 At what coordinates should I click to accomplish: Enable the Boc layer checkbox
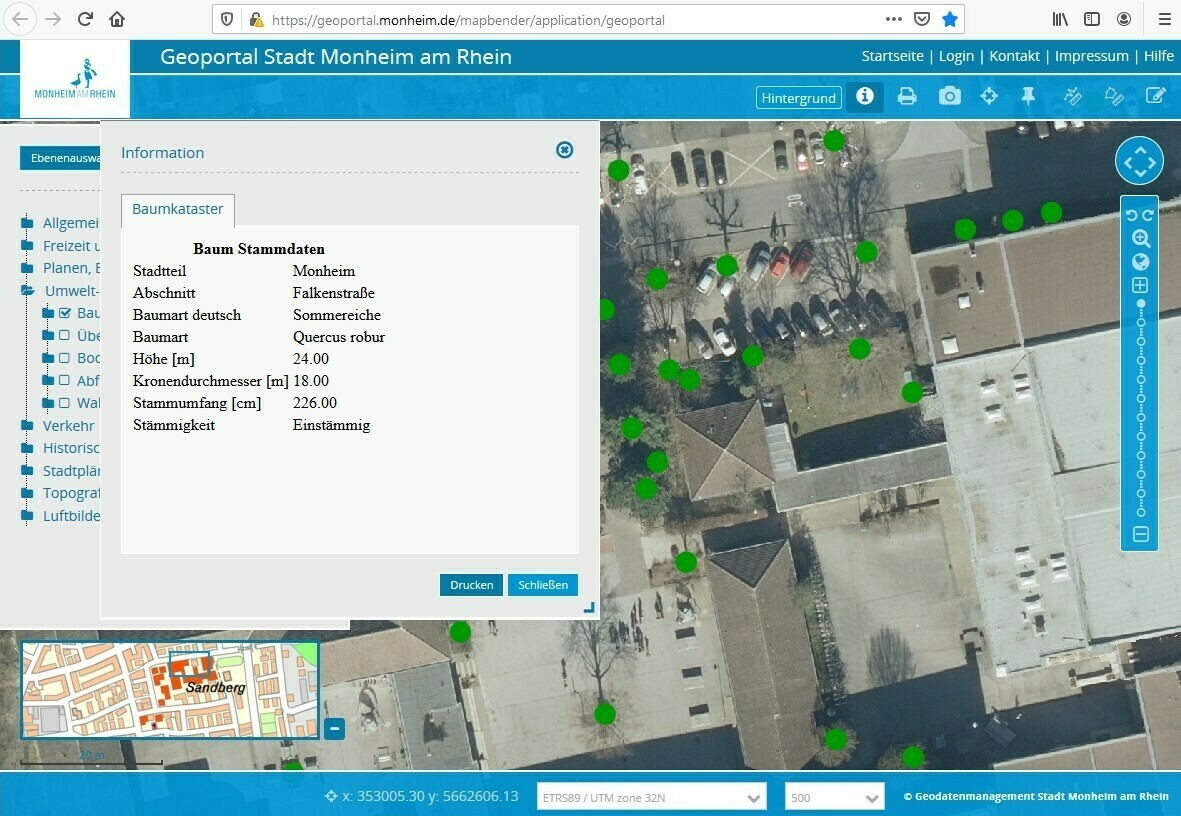[64, 358]
